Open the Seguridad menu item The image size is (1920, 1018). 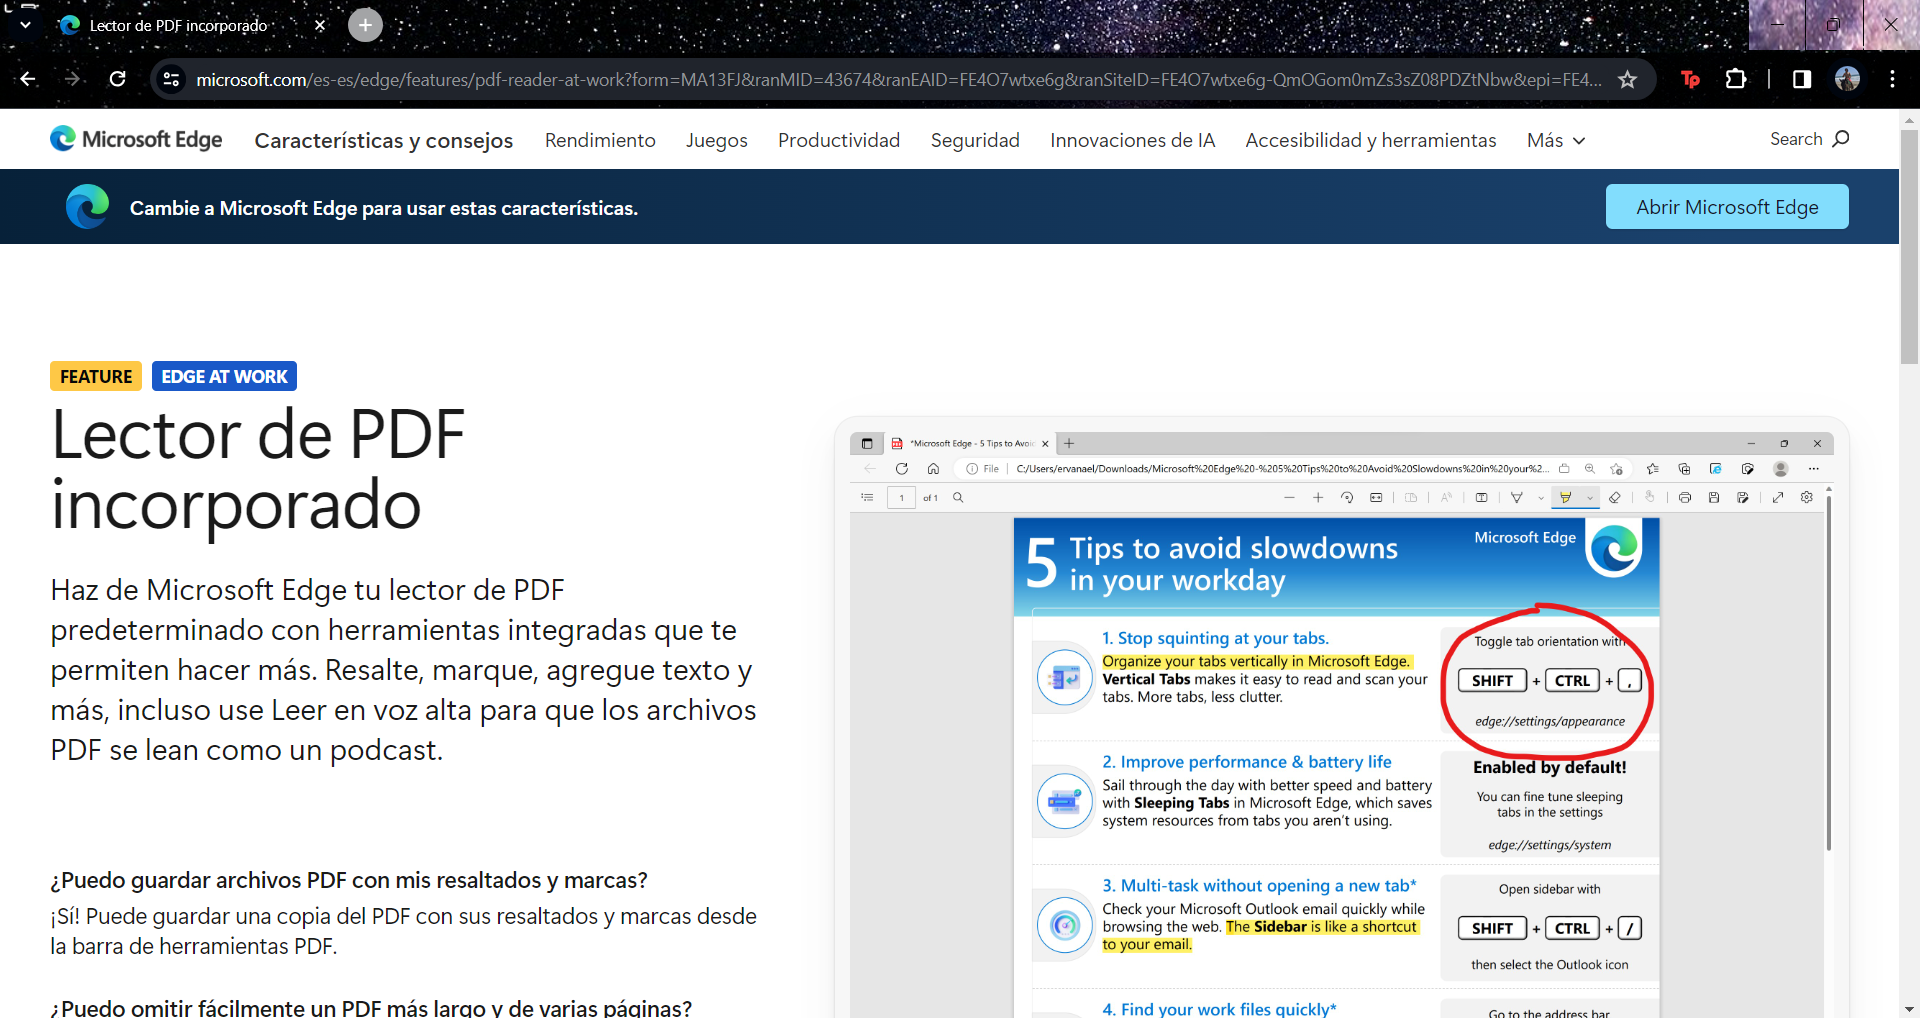tap(975, 140)
